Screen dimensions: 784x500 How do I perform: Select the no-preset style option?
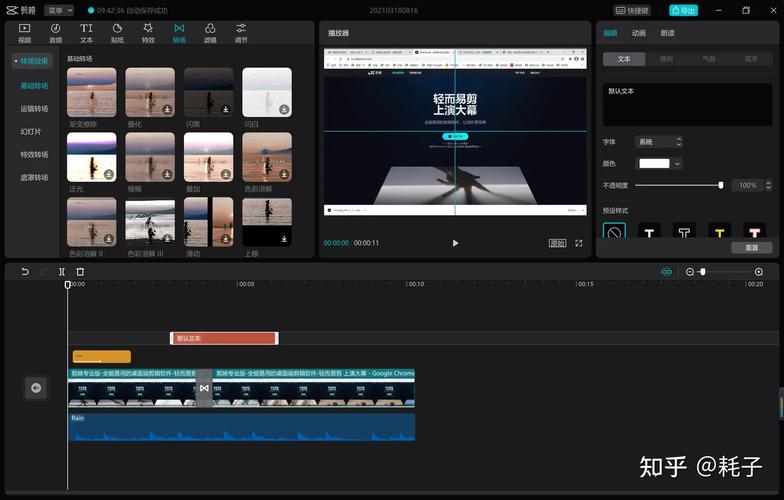click(614, 232)
